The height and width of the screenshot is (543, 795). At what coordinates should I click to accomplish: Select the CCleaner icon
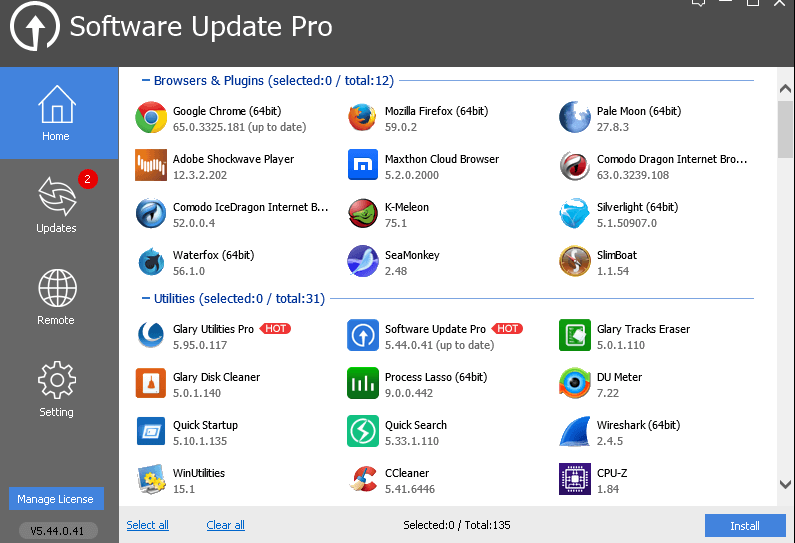[362, 479]
